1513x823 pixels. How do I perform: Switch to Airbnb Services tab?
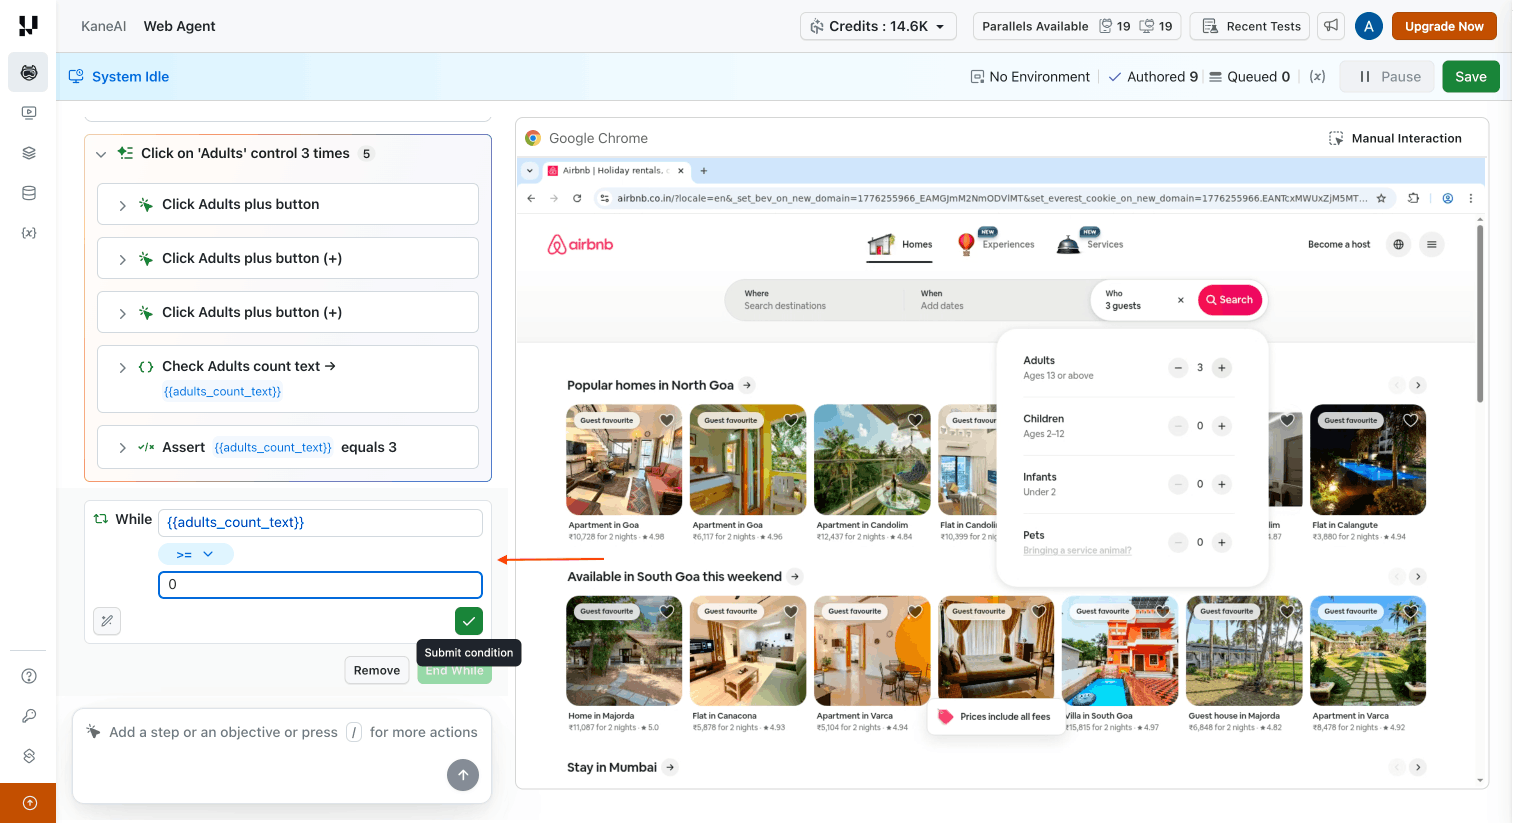tap(1091, 244)
